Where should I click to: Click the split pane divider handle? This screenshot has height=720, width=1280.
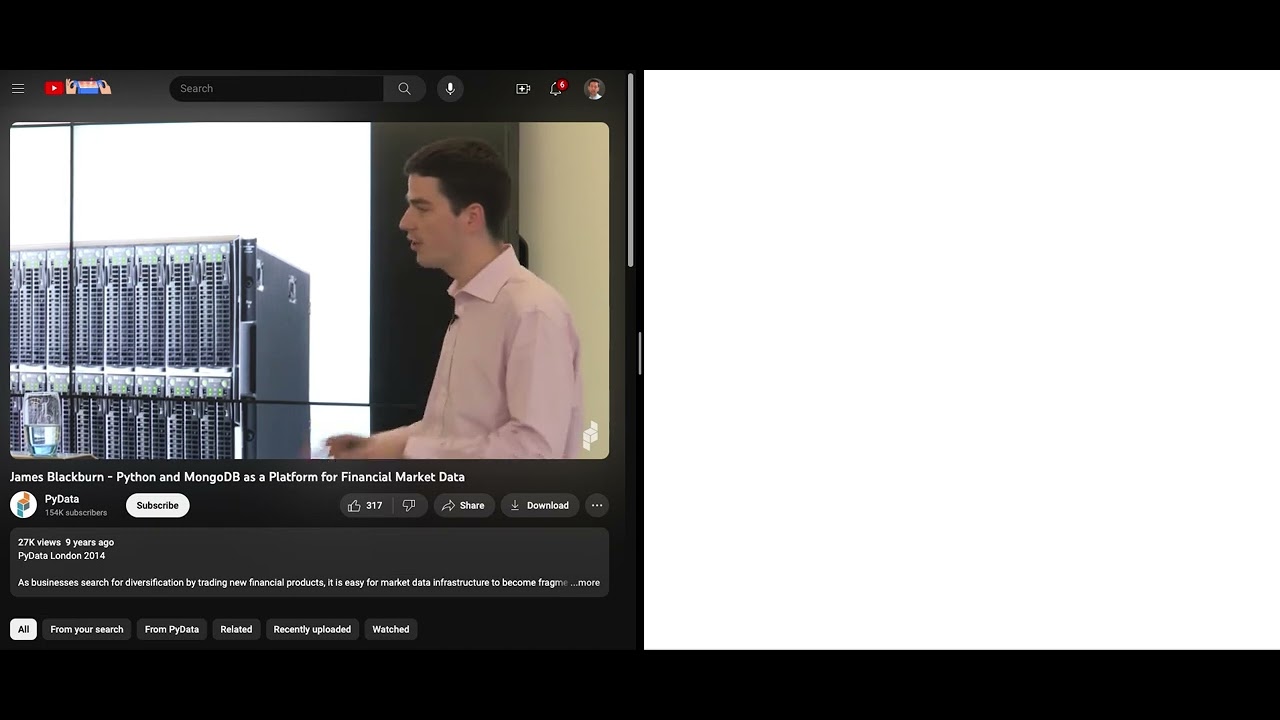coord(640,354)
